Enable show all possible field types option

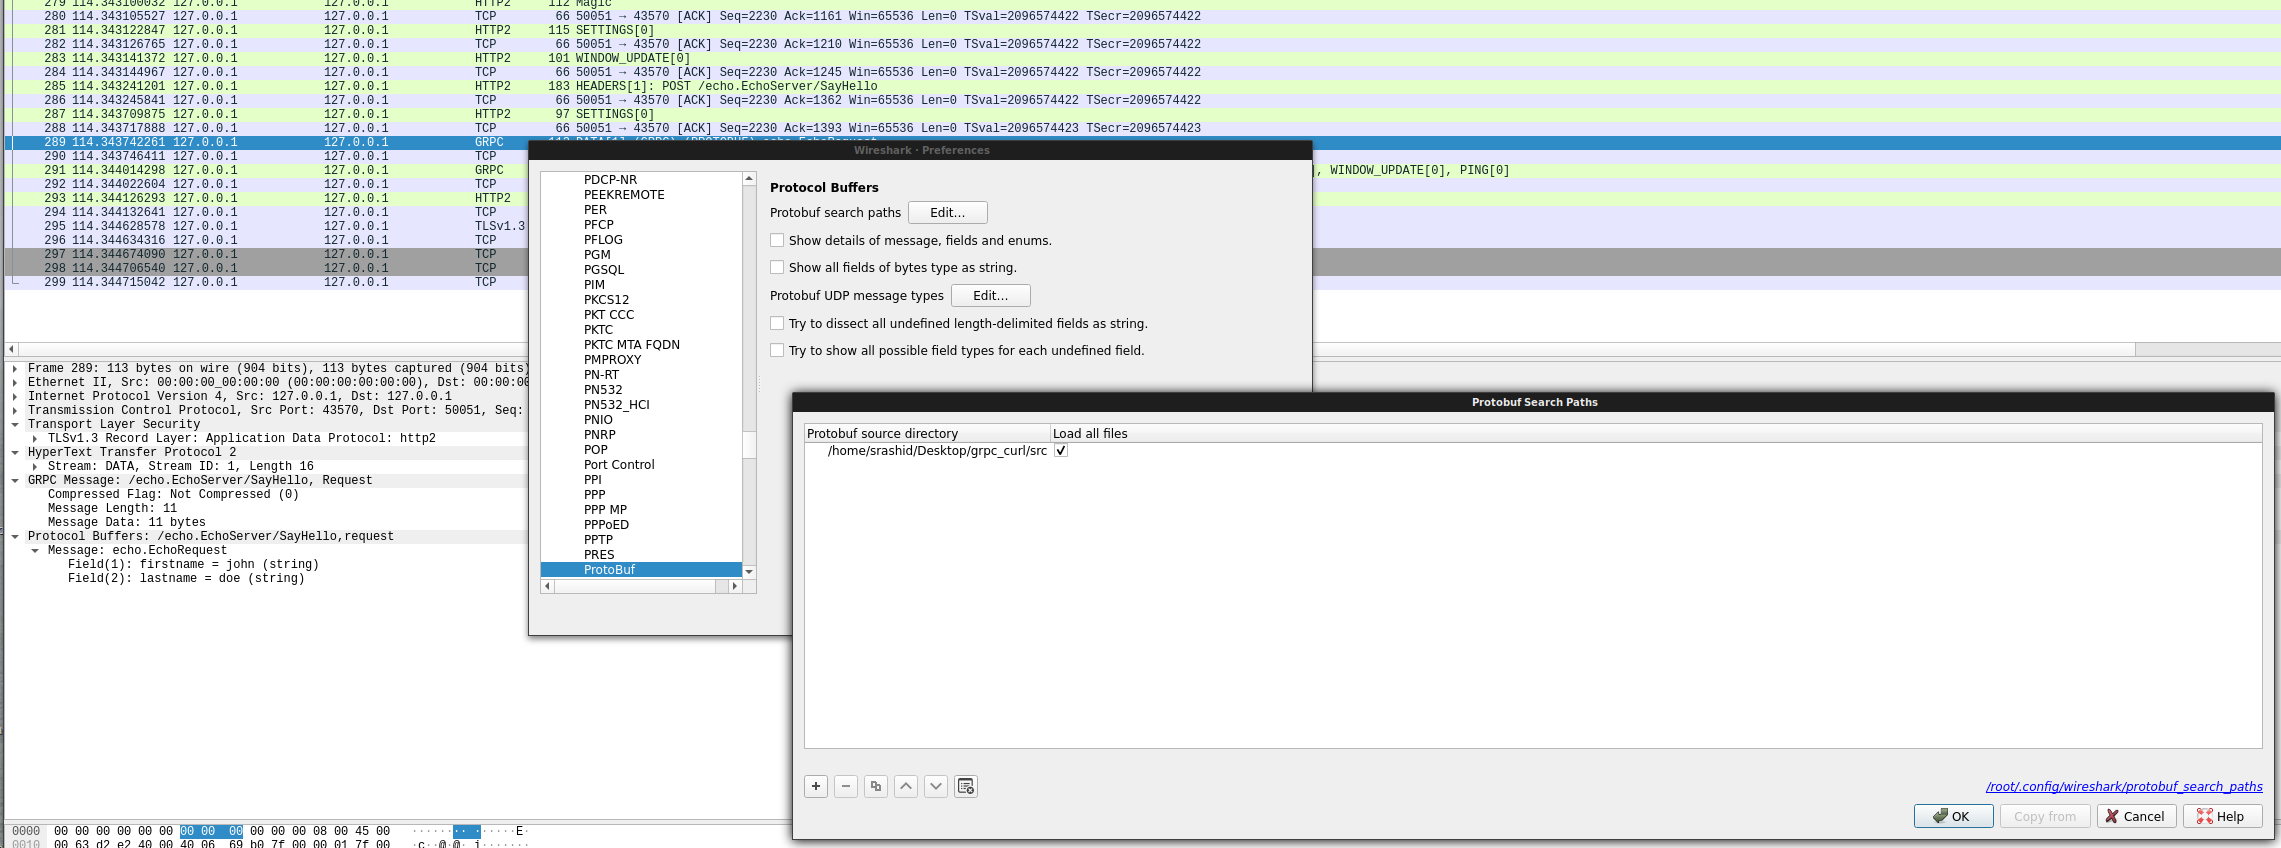point(777,350)
